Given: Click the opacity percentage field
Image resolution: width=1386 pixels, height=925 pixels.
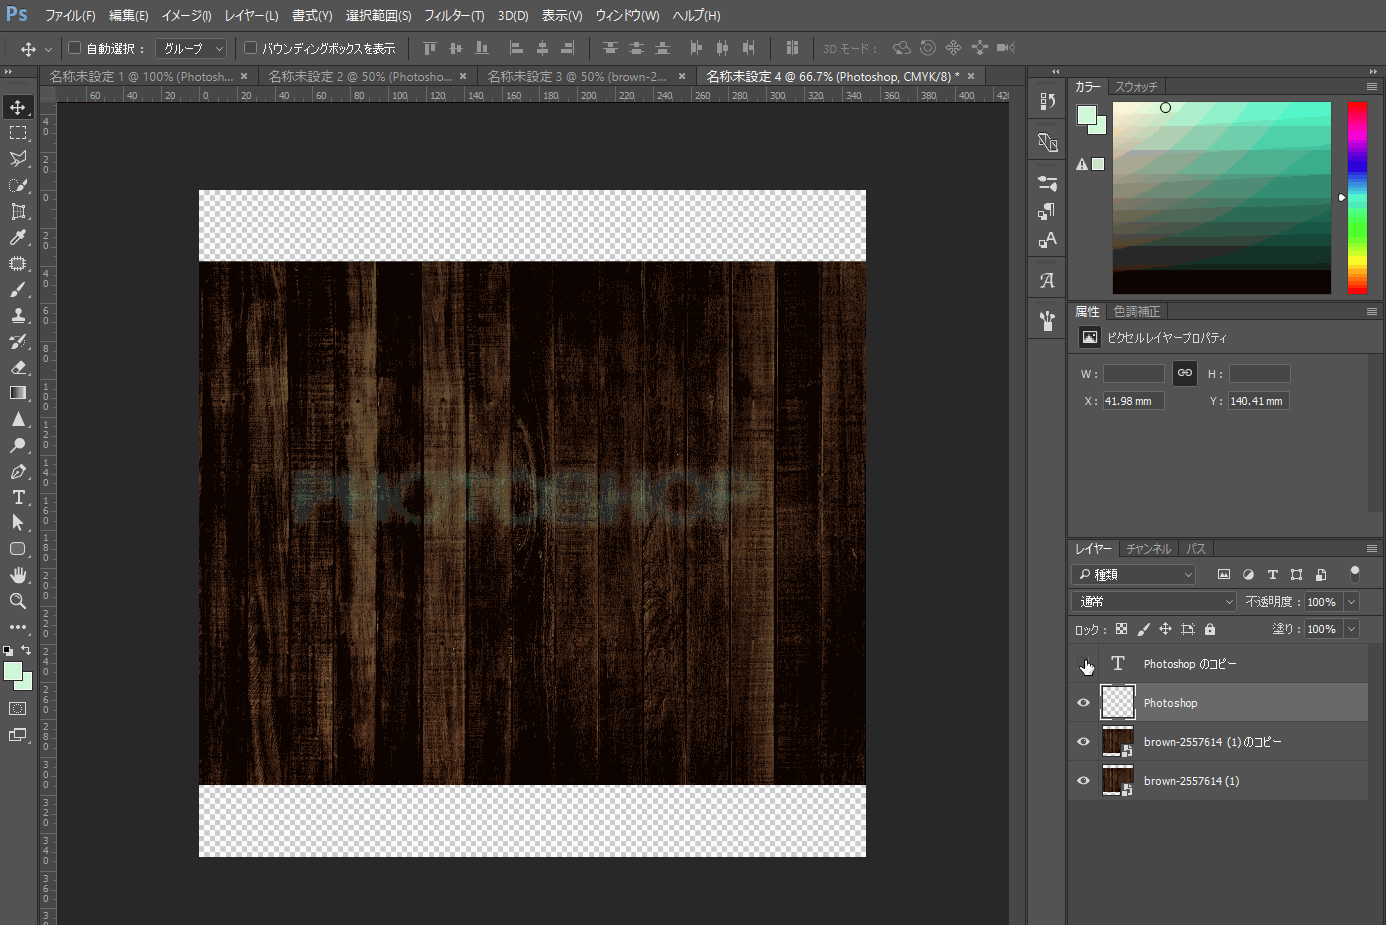Looking at the screenshot, I should point(1322,602).
